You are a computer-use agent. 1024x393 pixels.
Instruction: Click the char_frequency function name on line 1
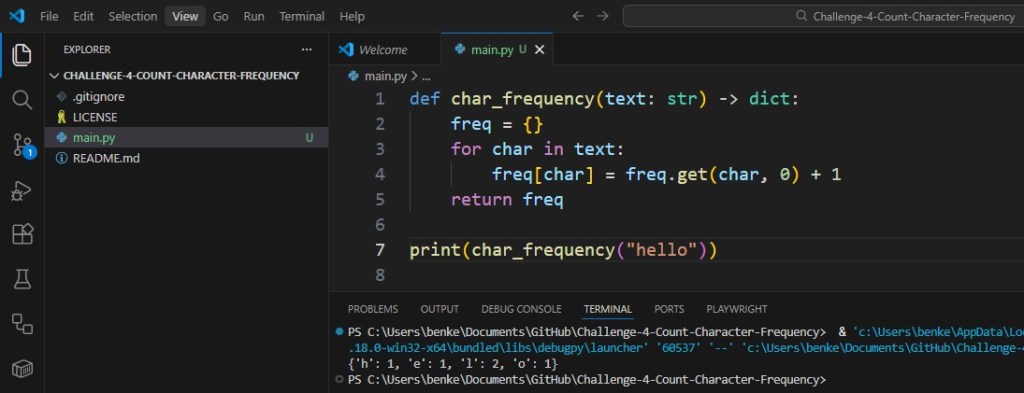[522, 99]
